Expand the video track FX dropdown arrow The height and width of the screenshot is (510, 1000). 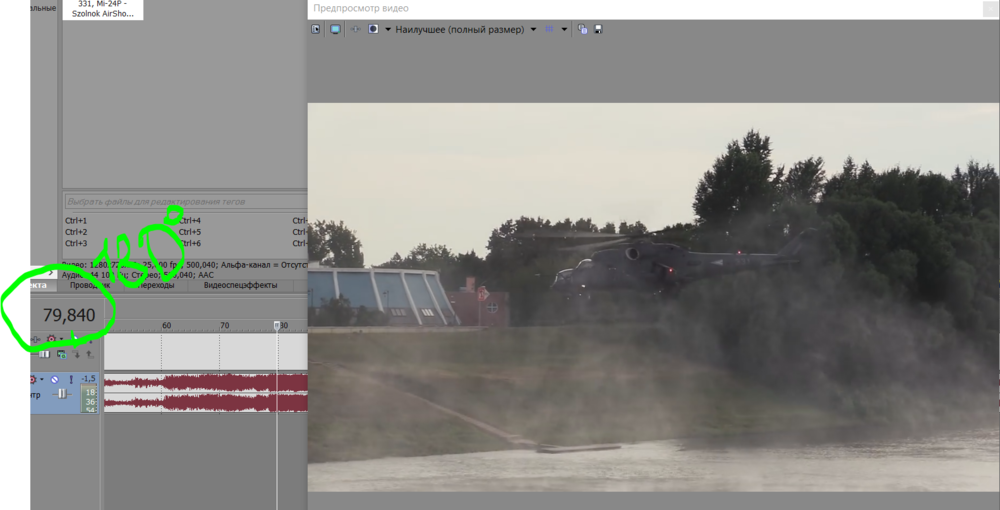[61, 339]
